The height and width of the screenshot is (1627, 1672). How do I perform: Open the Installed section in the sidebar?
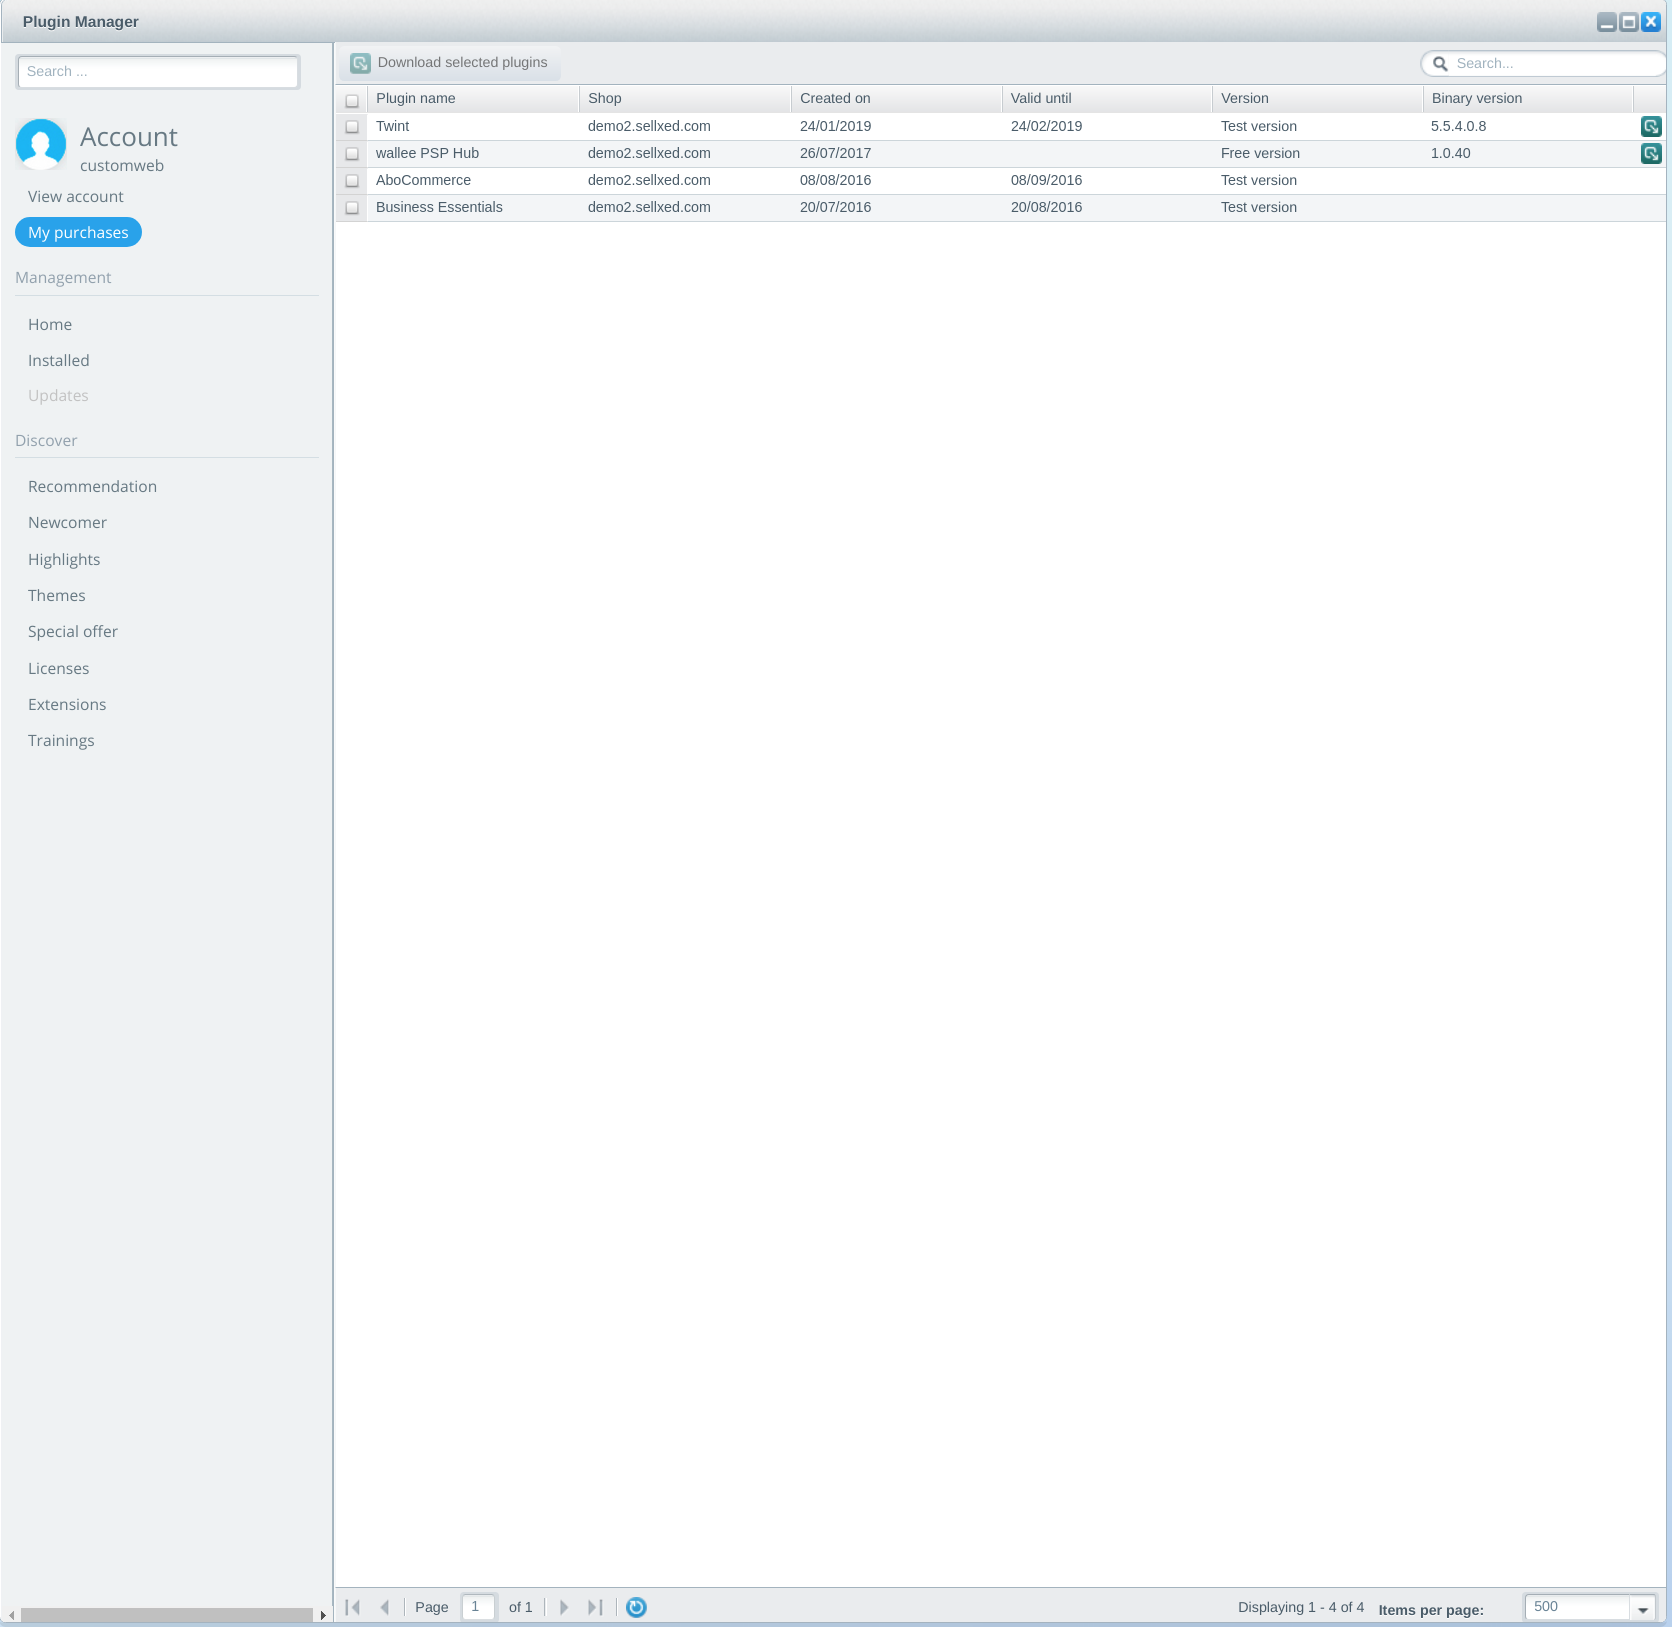(x=59, y=360)
